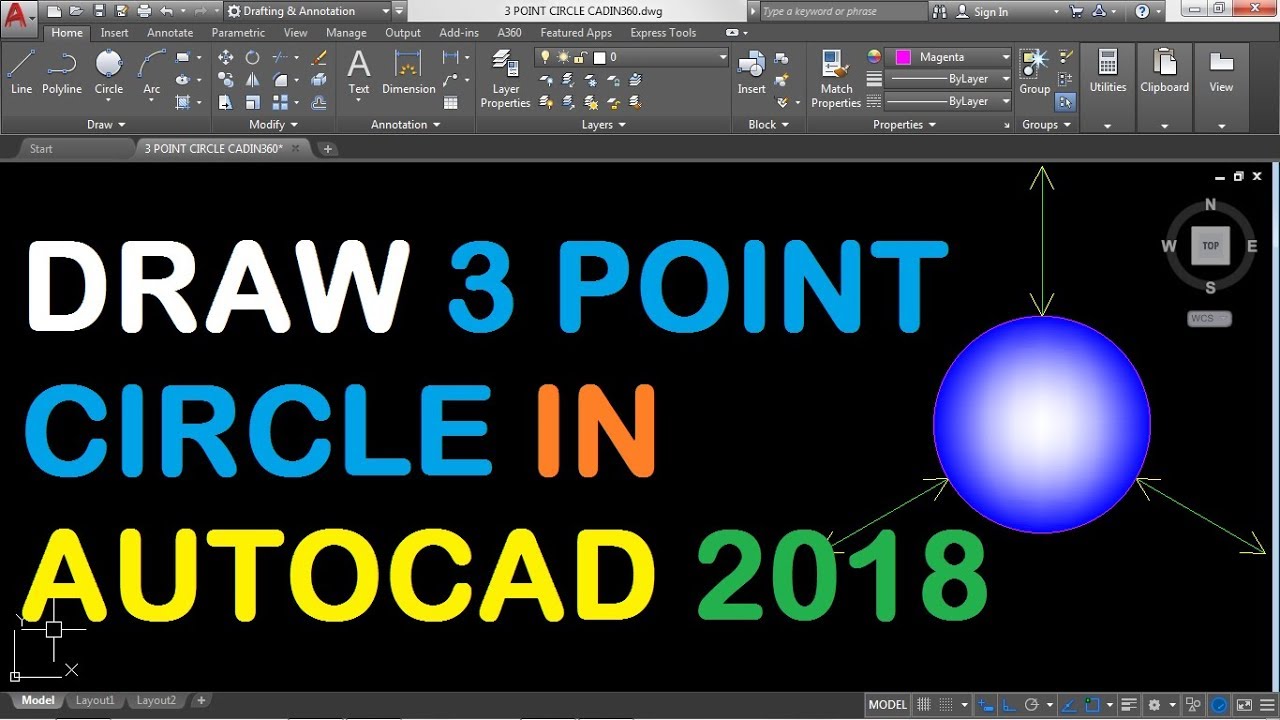
Task: Click the Erase tool icon
Action: (319, 57)
